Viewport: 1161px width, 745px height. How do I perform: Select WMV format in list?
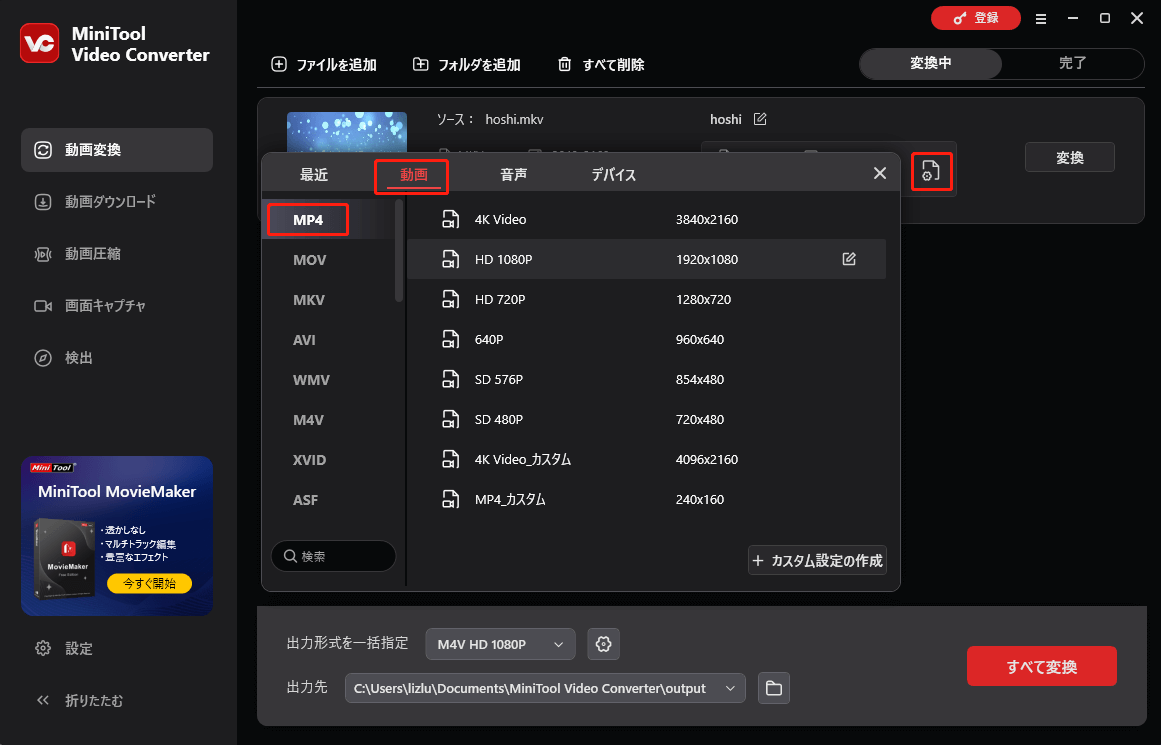(x=311, y=380)
